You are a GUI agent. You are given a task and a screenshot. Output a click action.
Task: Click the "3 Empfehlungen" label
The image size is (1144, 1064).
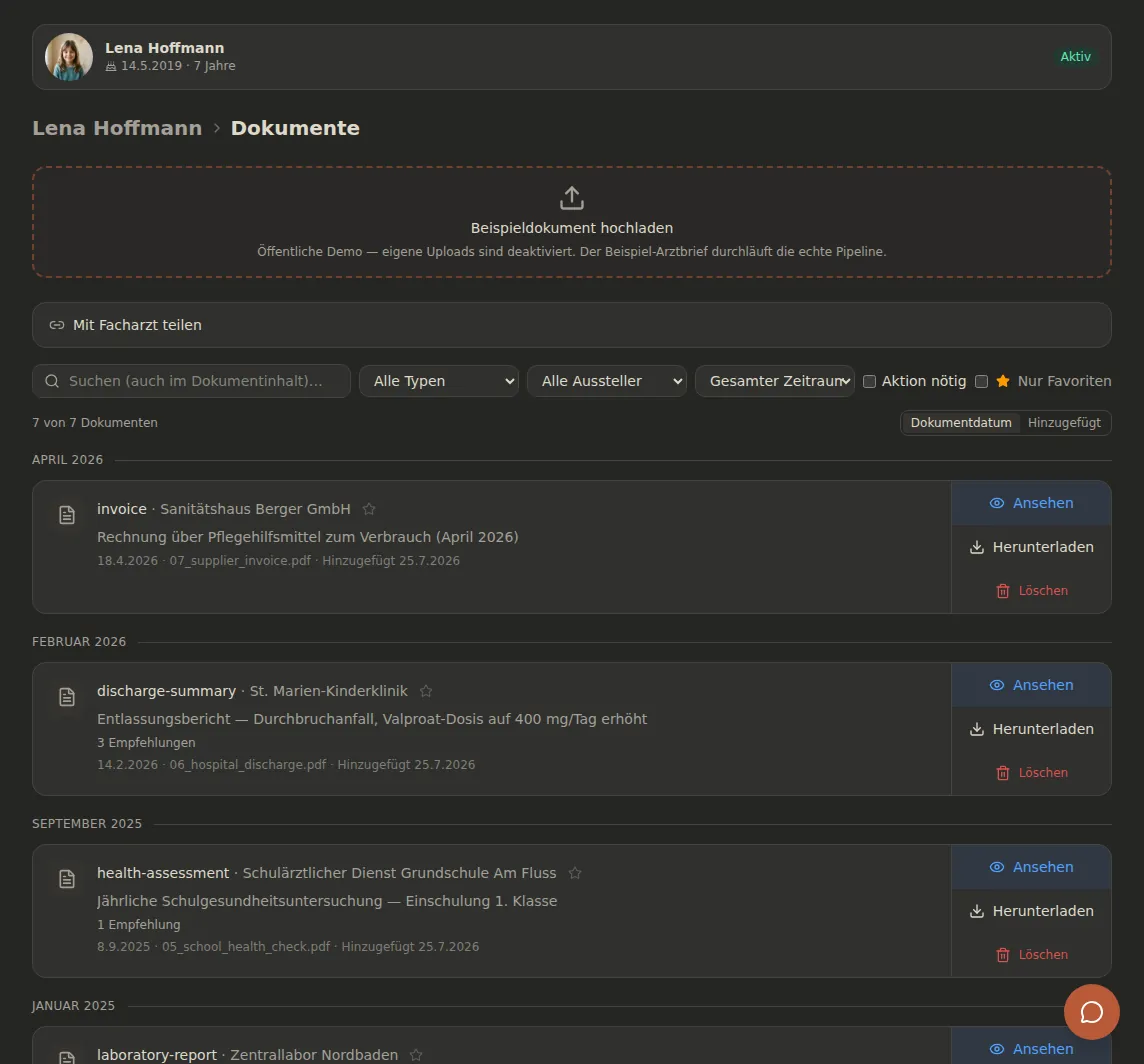146,742
